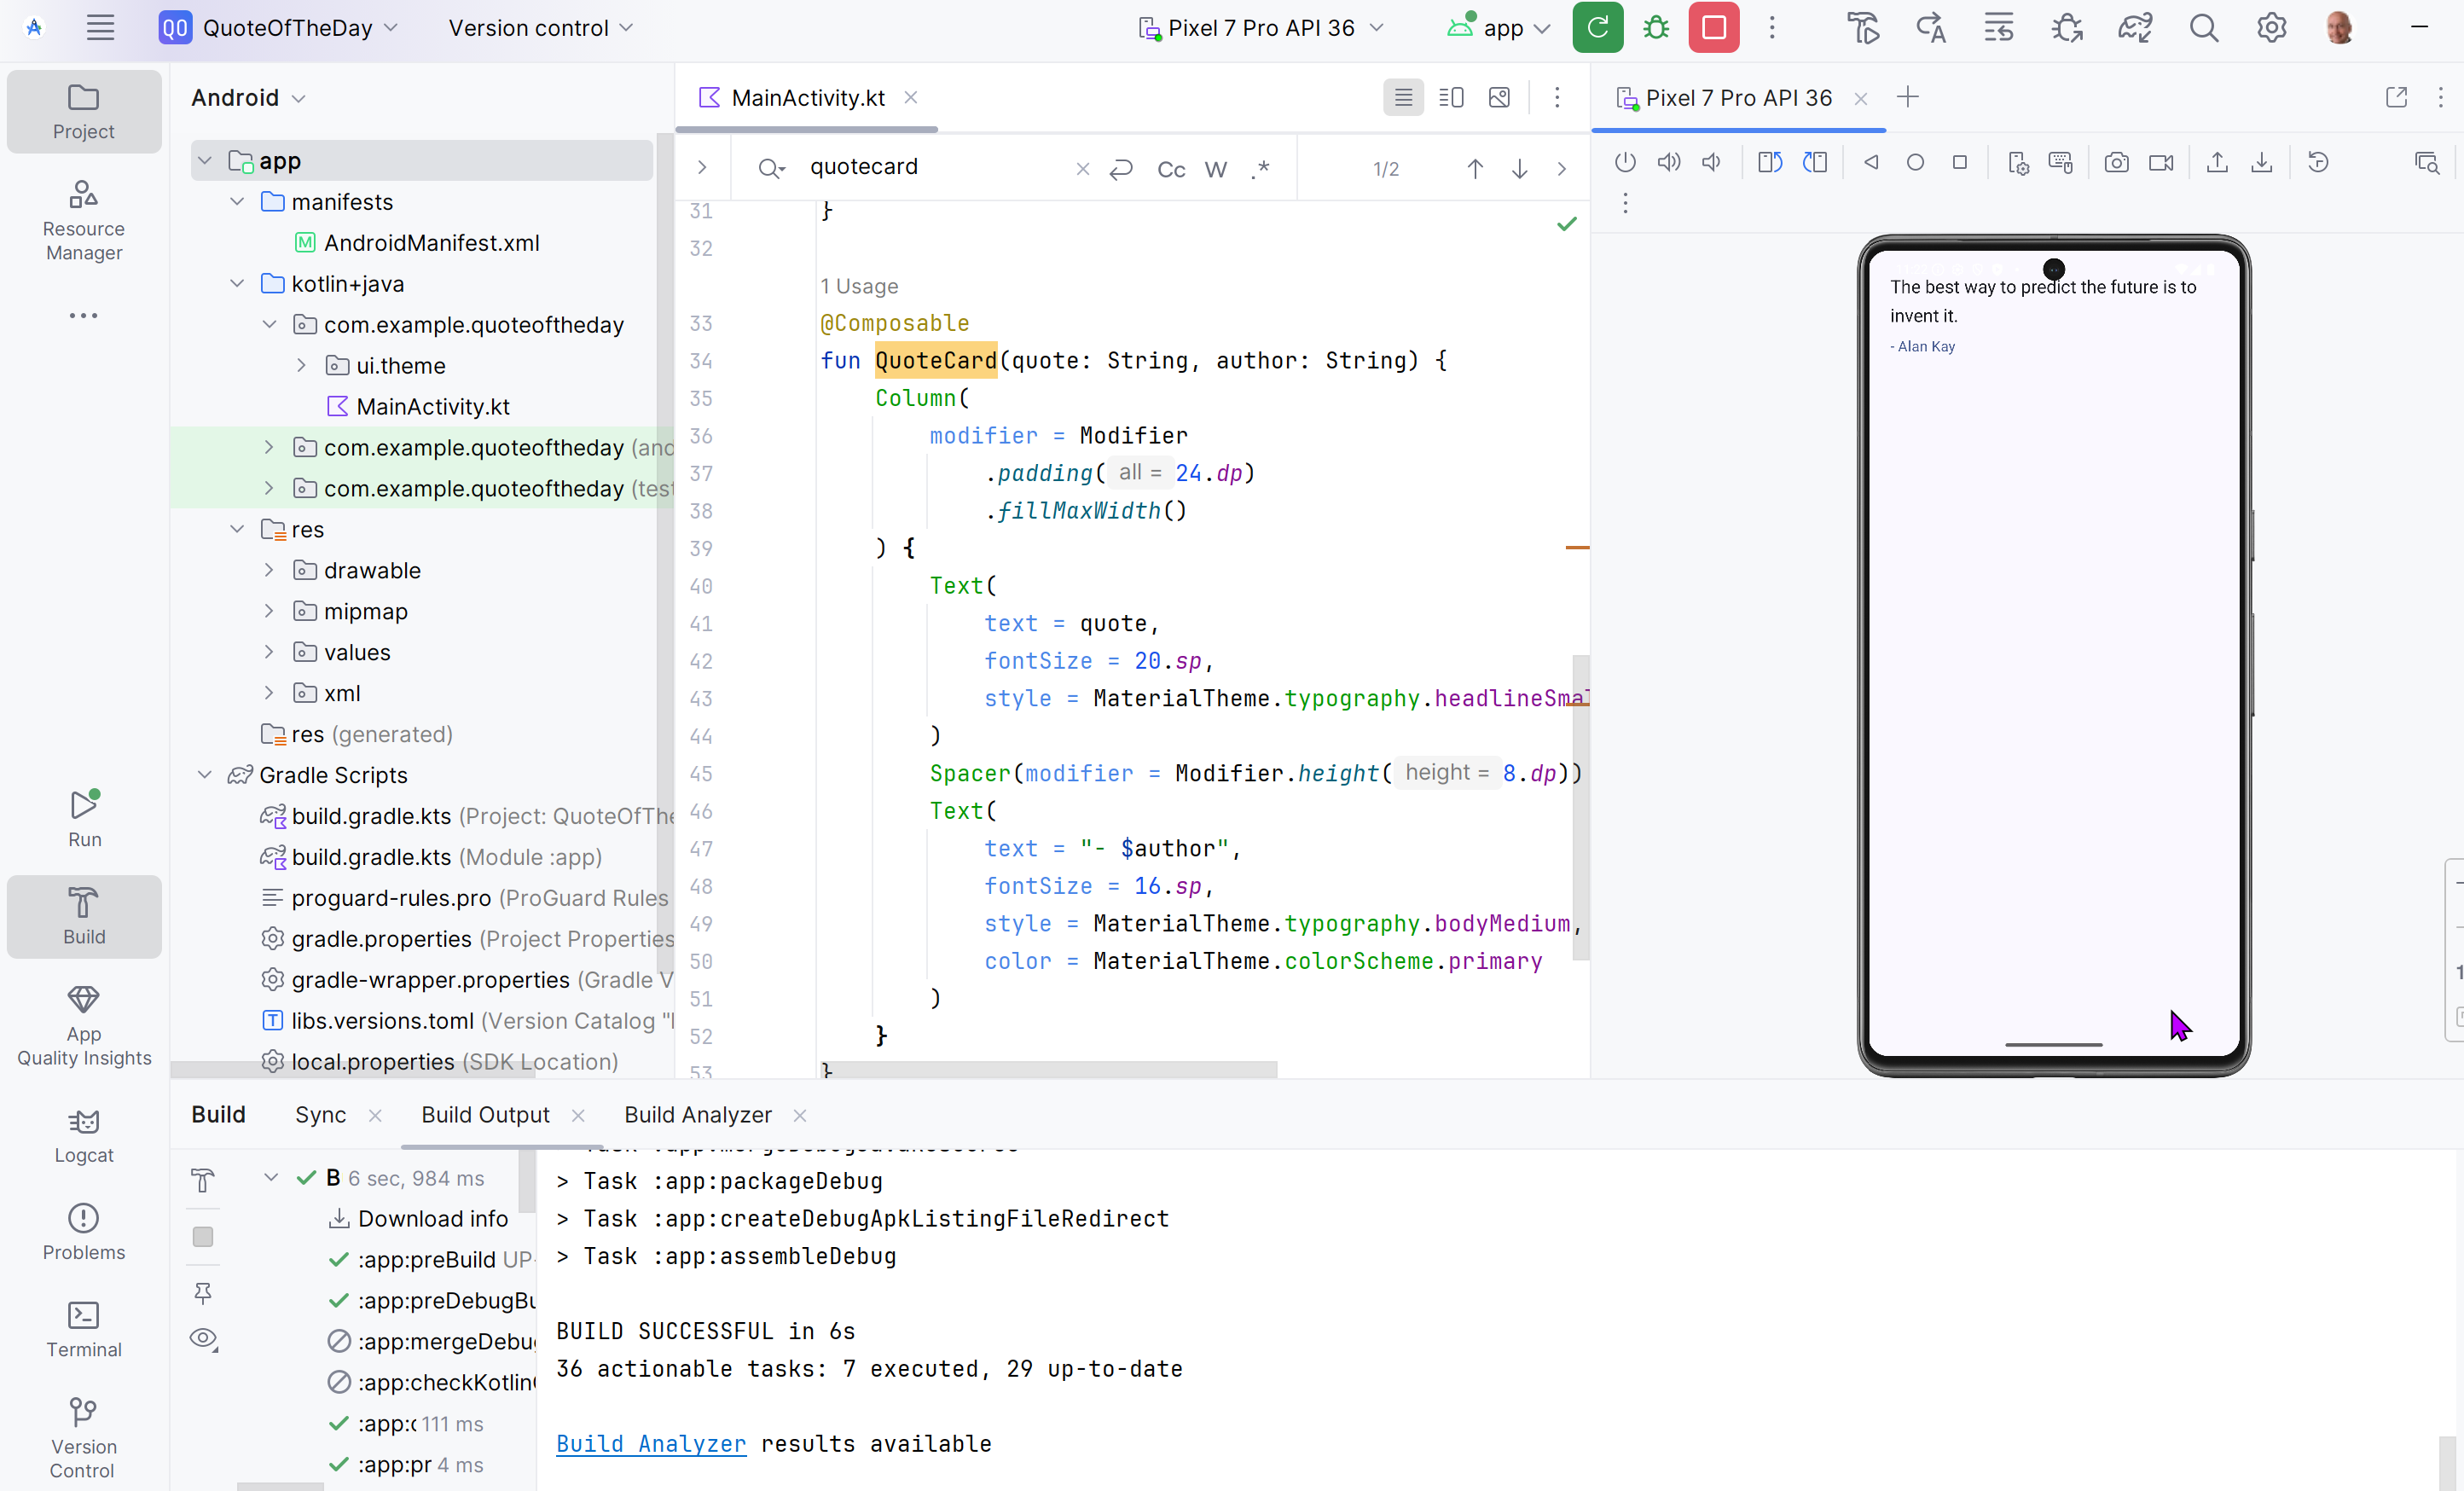Open the Build Analyzer link
2464x1491 pixels.
coord(651,1443)
